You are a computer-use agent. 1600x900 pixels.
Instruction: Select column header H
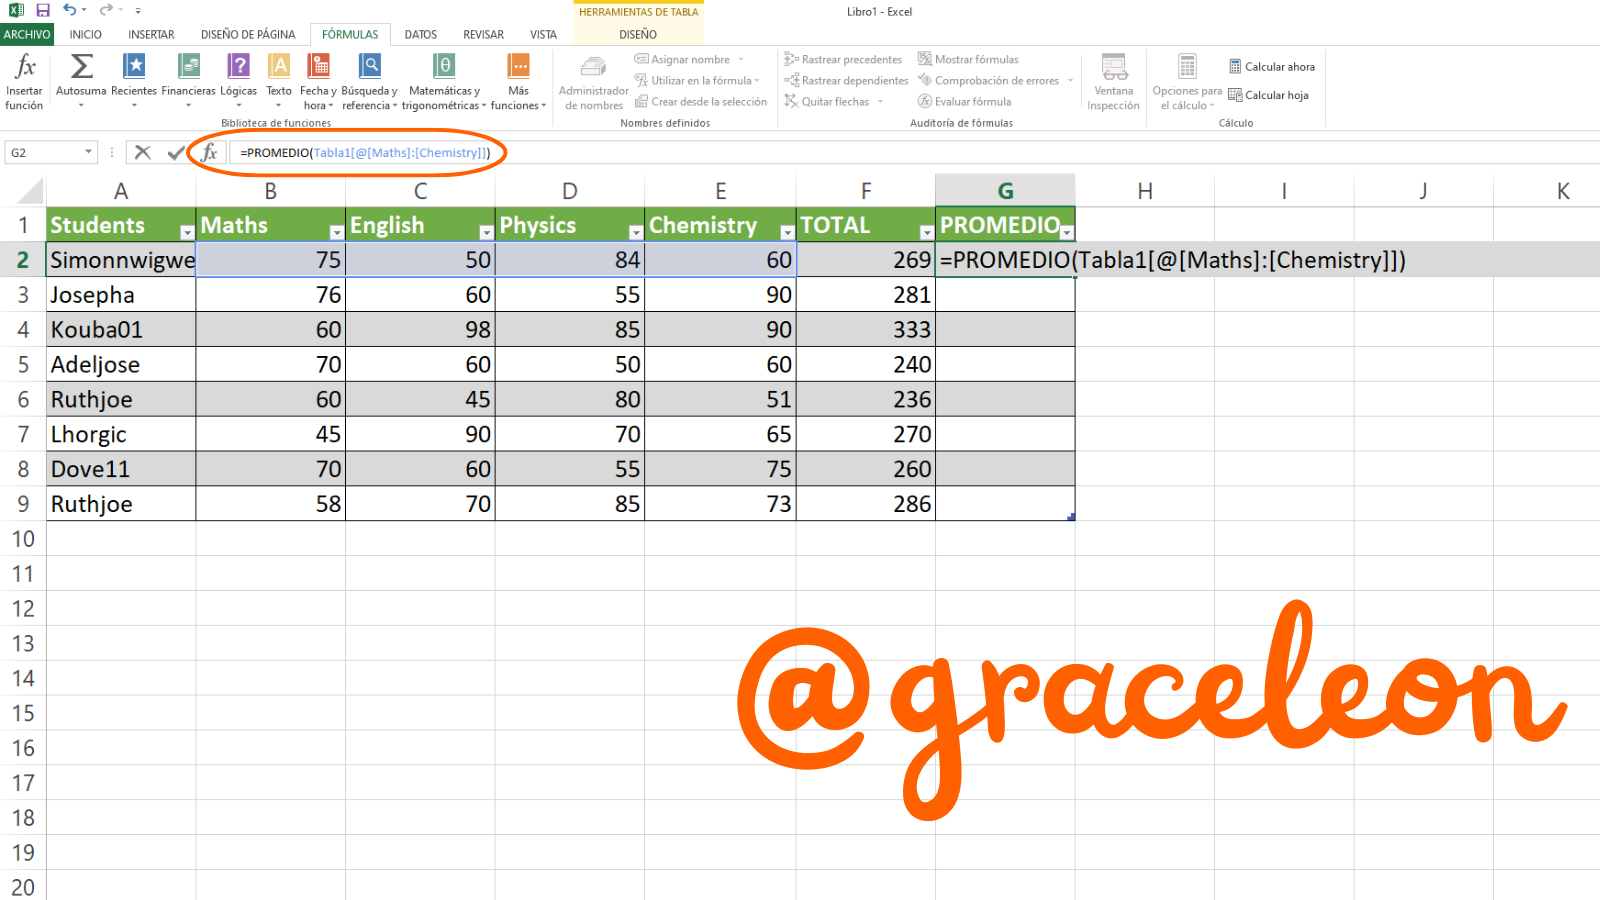1145,191
